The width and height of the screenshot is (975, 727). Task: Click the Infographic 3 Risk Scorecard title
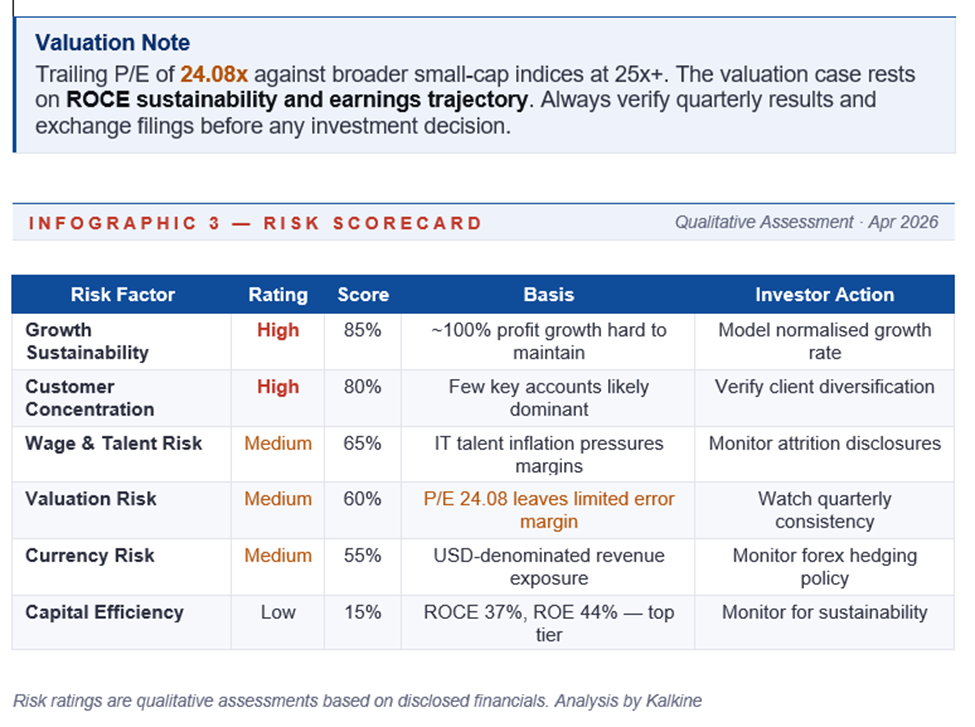(x=255, y=223)
